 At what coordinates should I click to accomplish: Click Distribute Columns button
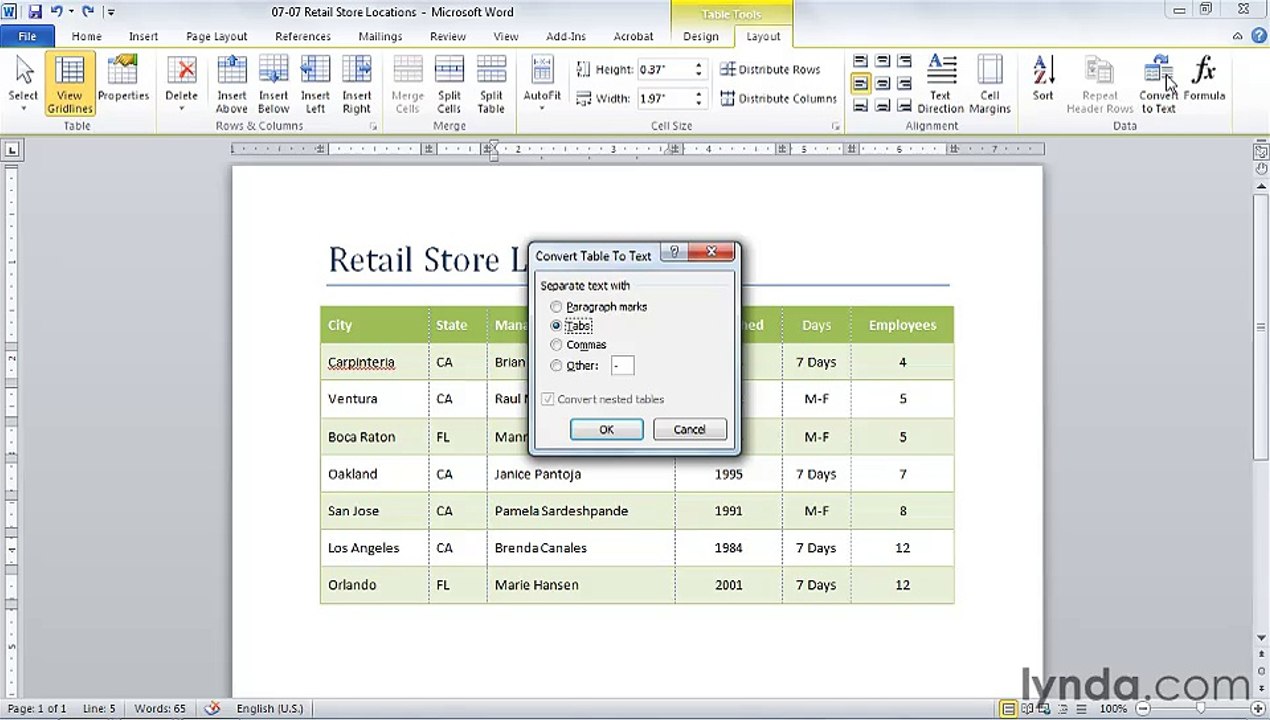click(779, 98)
